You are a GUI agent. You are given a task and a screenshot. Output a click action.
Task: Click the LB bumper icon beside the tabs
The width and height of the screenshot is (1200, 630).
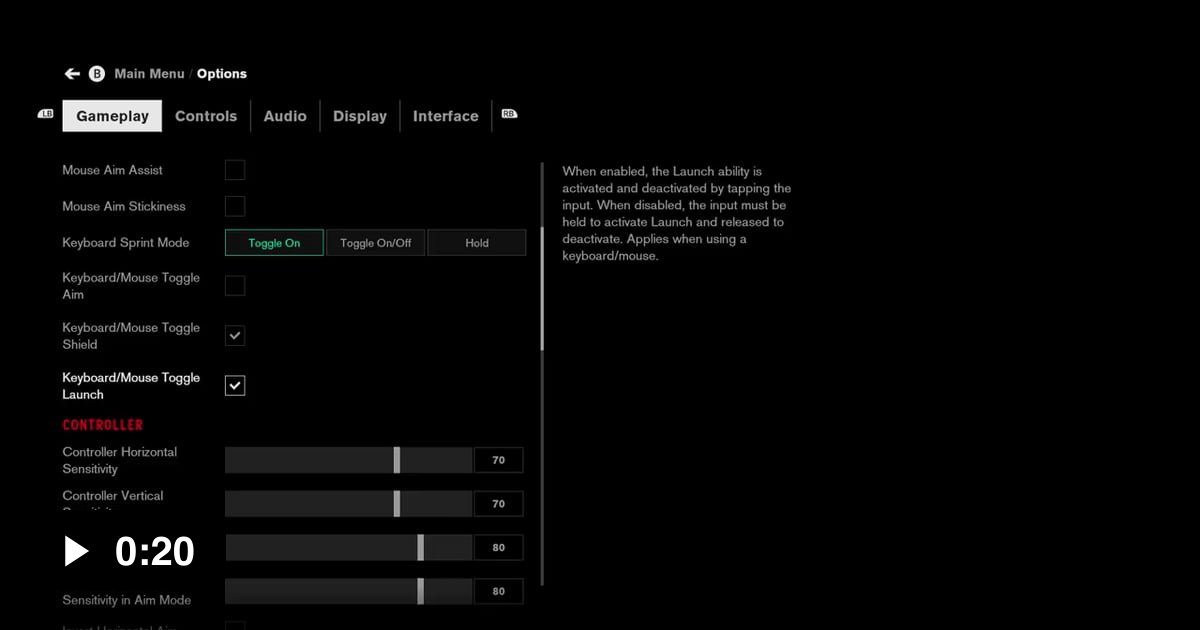[44, 115]
